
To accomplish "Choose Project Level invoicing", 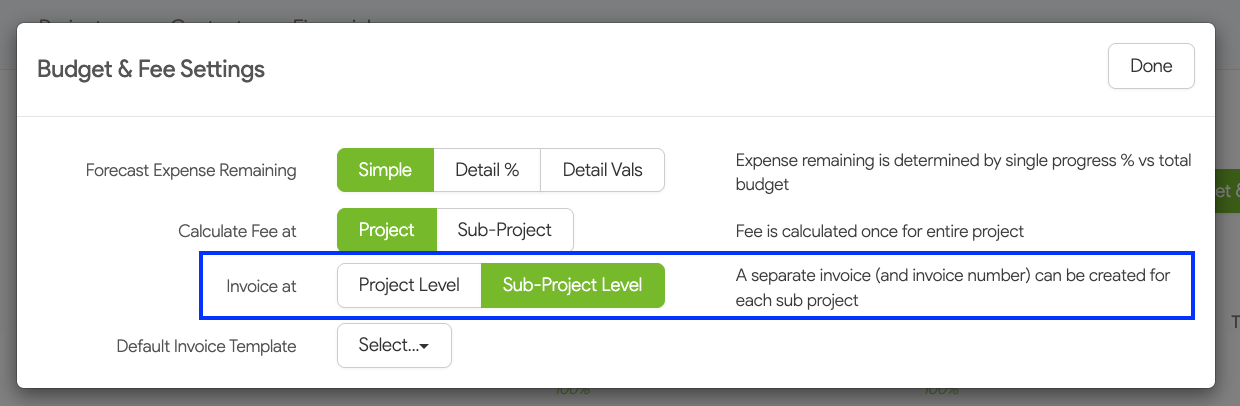I will tap(409, 285).
